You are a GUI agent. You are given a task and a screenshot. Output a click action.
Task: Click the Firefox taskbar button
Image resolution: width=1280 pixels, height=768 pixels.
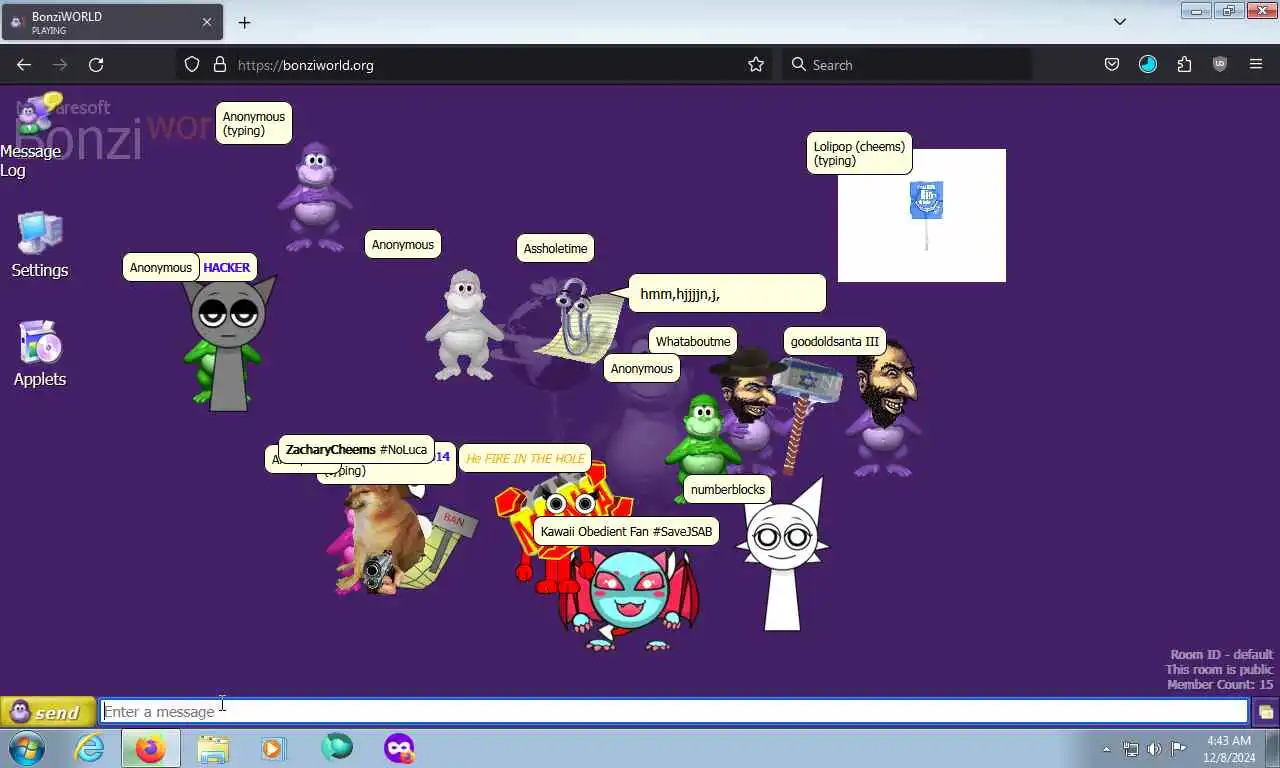click(x=151, y=748)
